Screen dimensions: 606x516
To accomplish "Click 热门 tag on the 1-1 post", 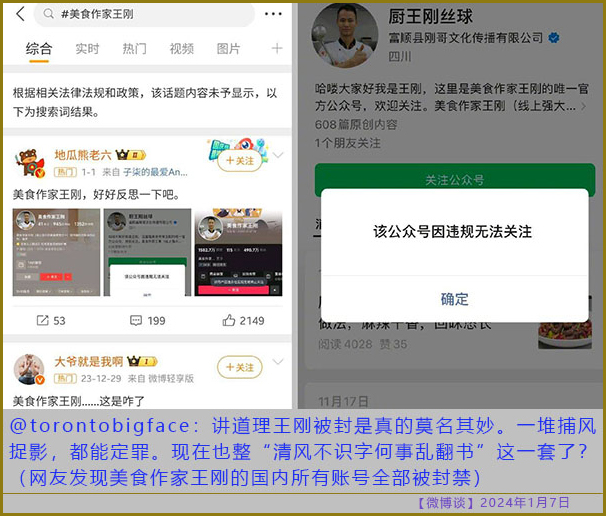I will (x=65, y=172).
